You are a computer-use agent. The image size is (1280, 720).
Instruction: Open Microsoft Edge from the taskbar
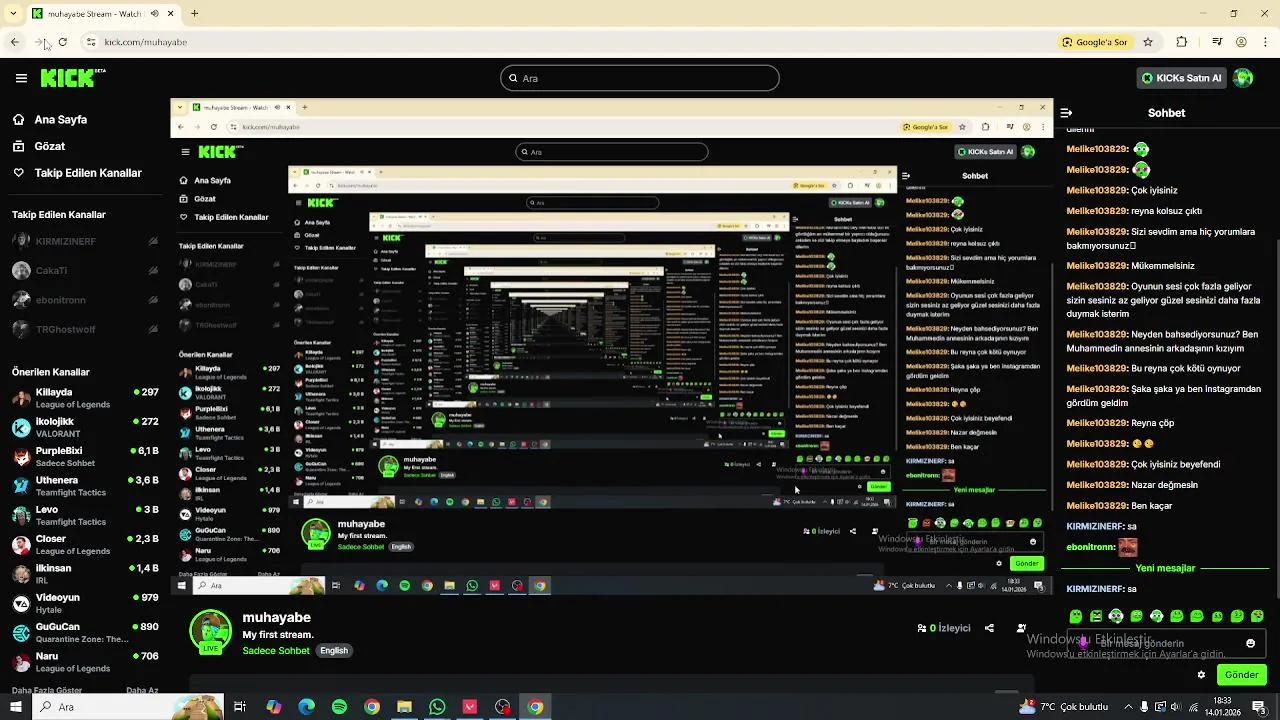pos(306,707)
